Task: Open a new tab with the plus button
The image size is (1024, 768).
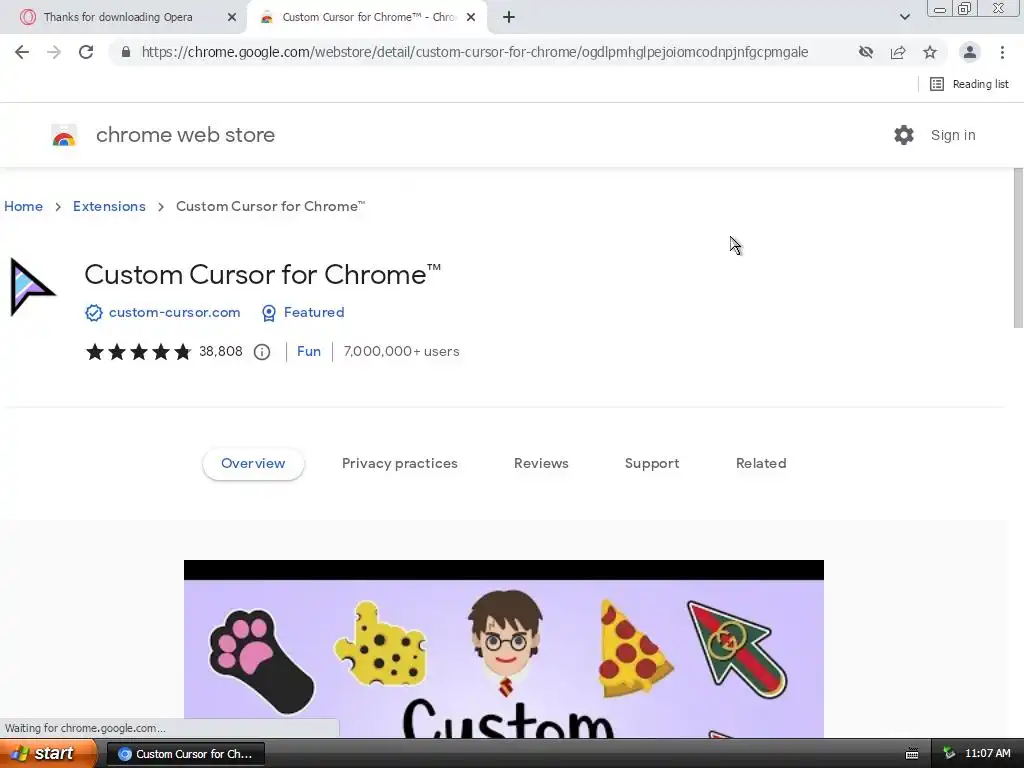Action: pos(509,18)
